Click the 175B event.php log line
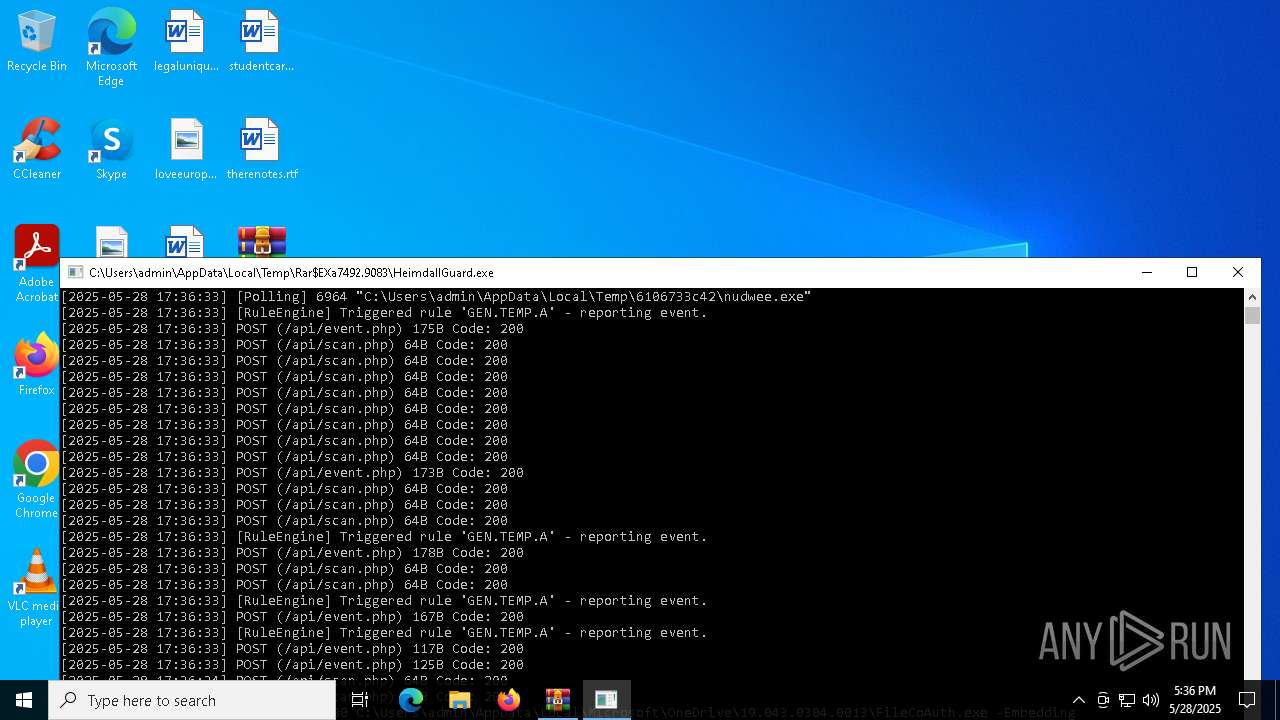 point(292,329)
